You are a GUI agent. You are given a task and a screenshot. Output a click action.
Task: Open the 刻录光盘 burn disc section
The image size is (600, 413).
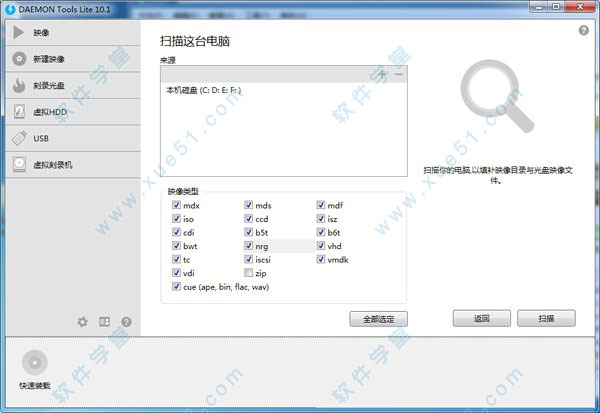pos(73,85)
